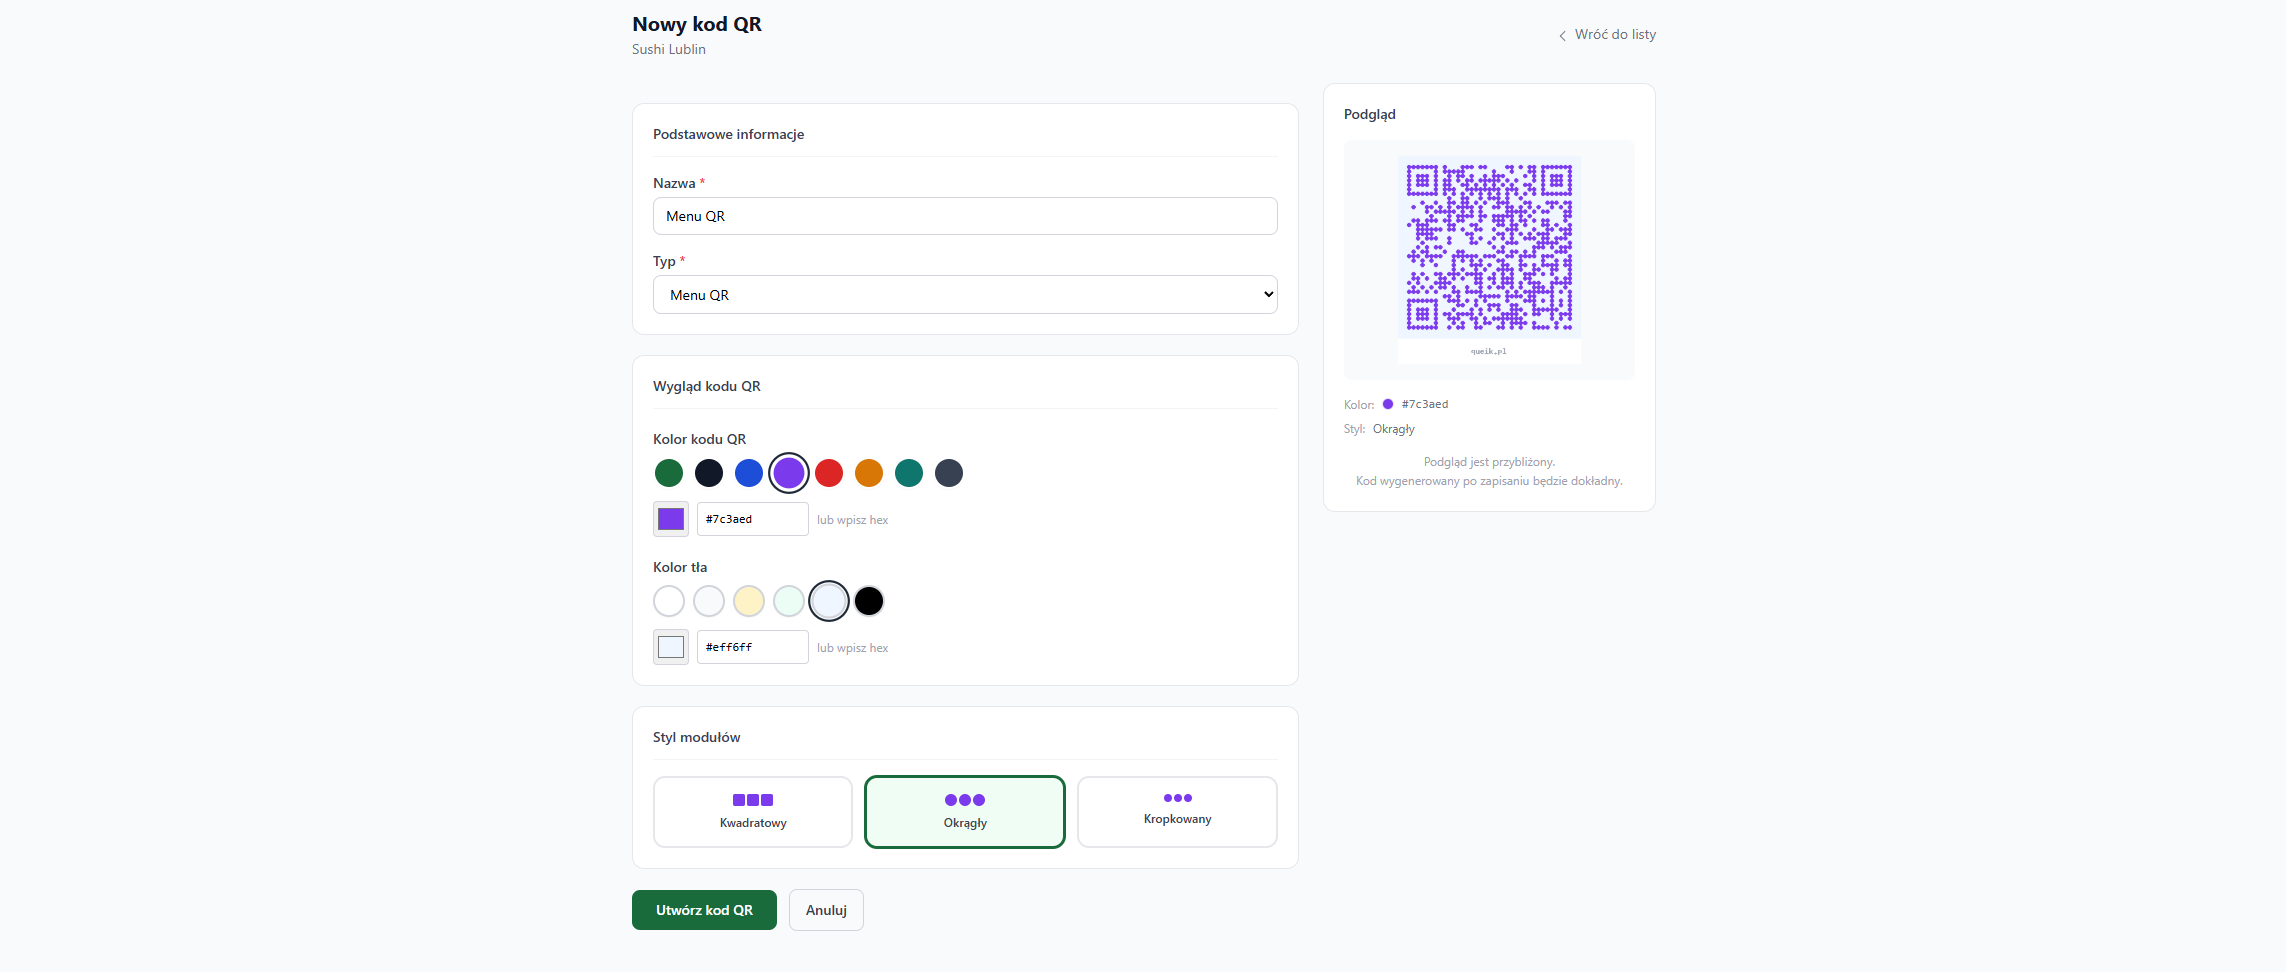Click the preview text #7c3aed
The height and width of the screenshot is (972, 2286).
click(x=1425, y=404)
